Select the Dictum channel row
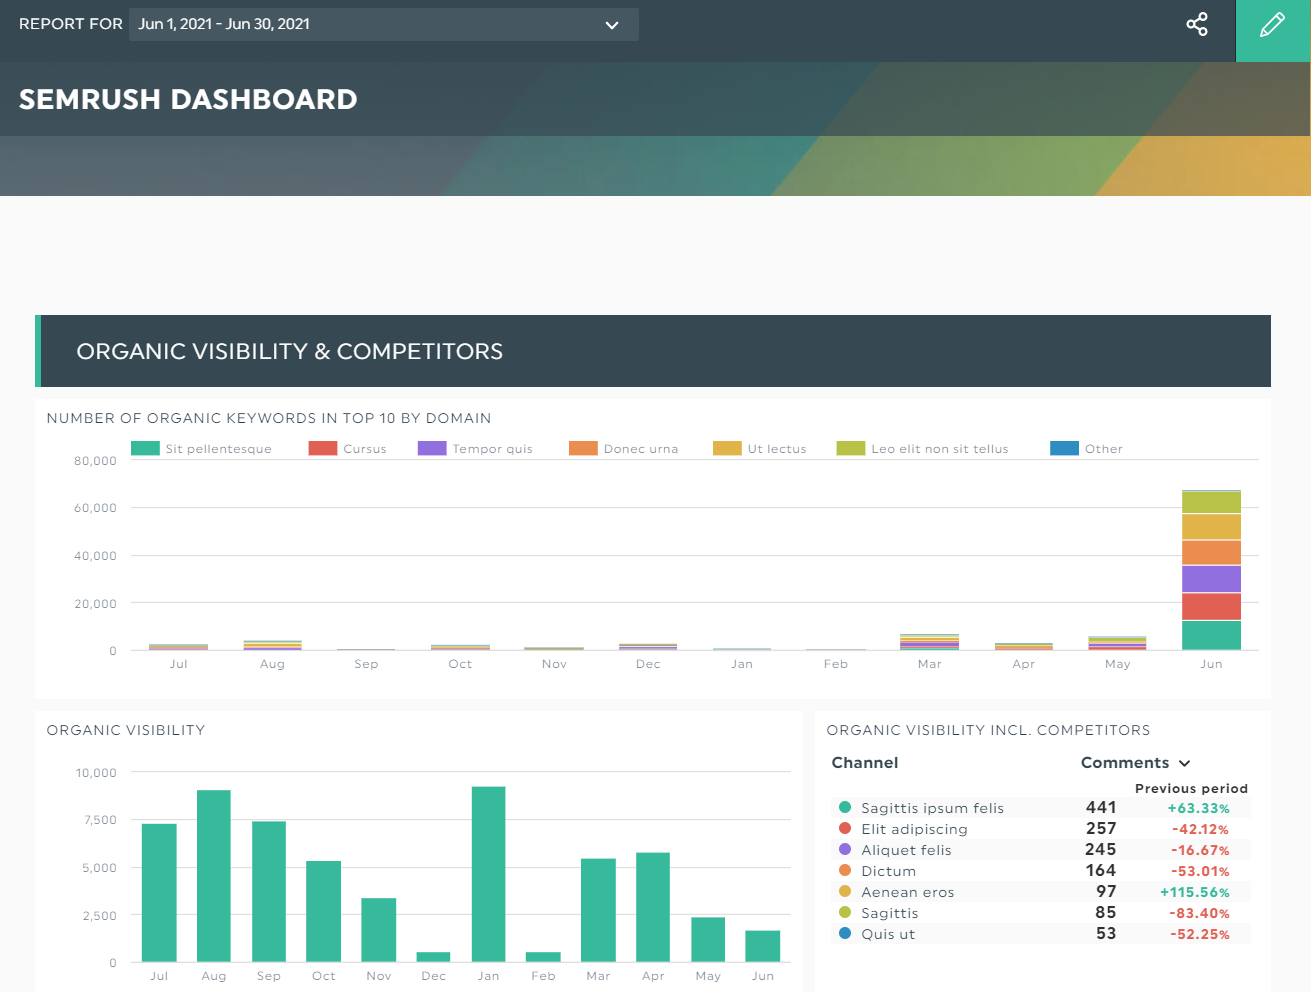 click(x=888, y=871)
